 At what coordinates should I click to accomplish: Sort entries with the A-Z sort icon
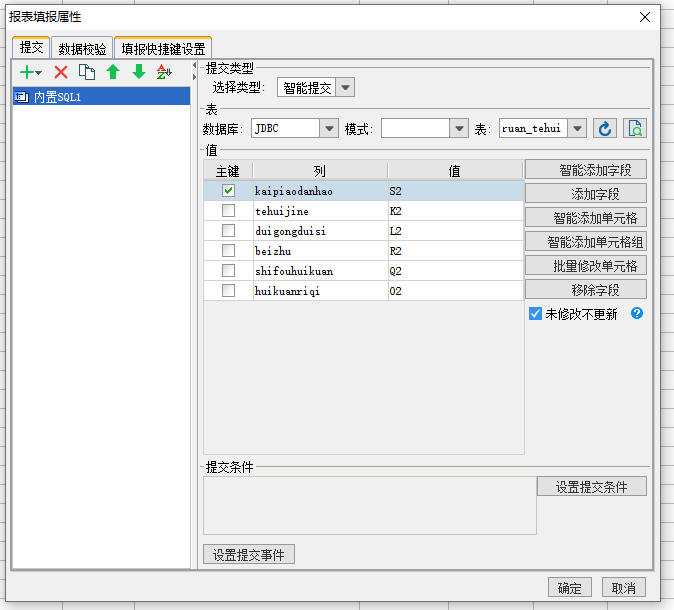(x=164, y=72)
